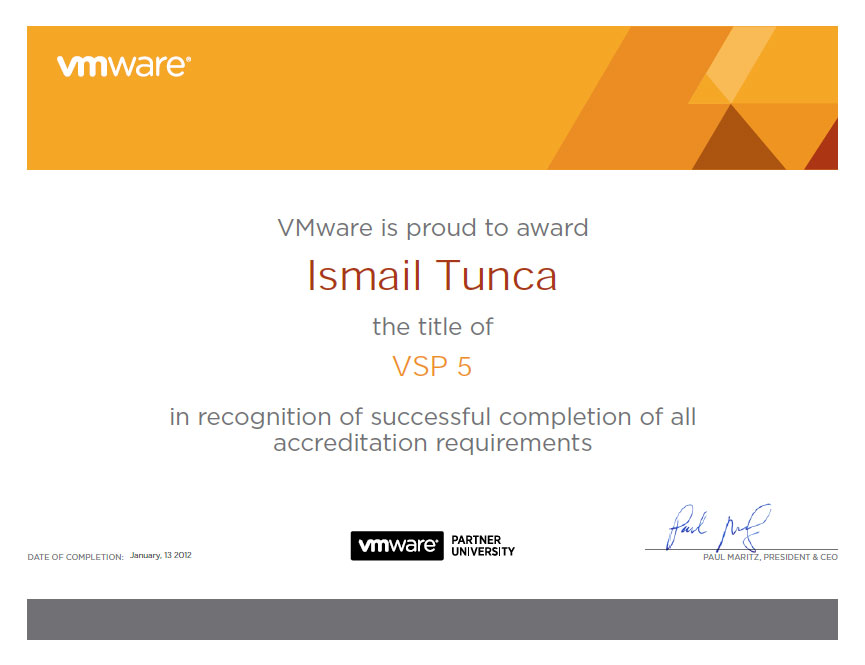Click the Paul Maritz handwritten signature
This screenshot has width=865, height=665.
click(718, 528)
